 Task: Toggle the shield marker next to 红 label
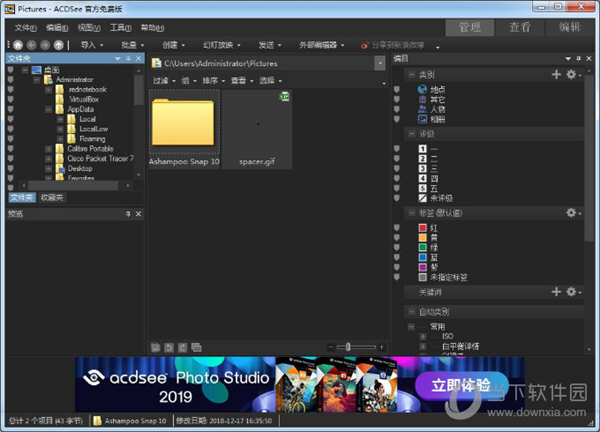[x=397, y=228]
